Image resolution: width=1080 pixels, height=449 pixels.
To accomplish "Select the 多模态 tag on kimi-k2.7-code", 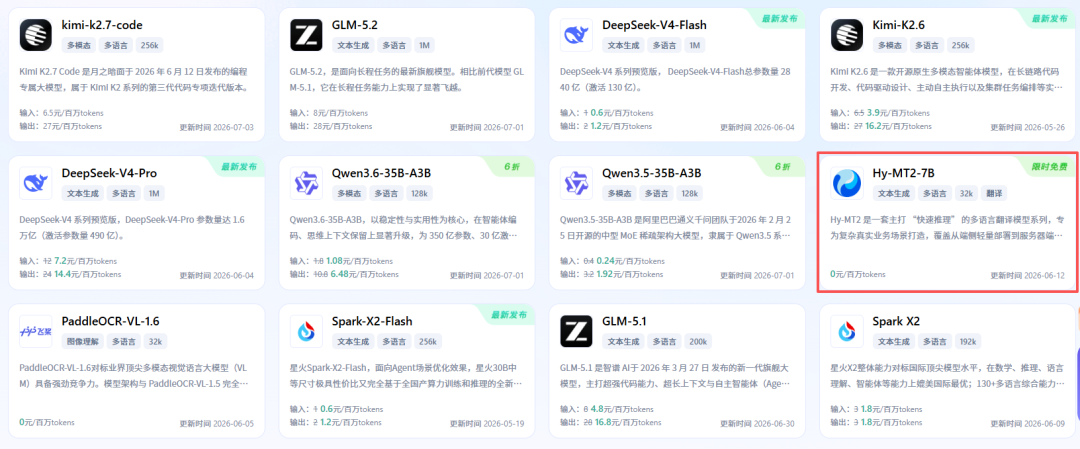I will [x=79, y=45].
